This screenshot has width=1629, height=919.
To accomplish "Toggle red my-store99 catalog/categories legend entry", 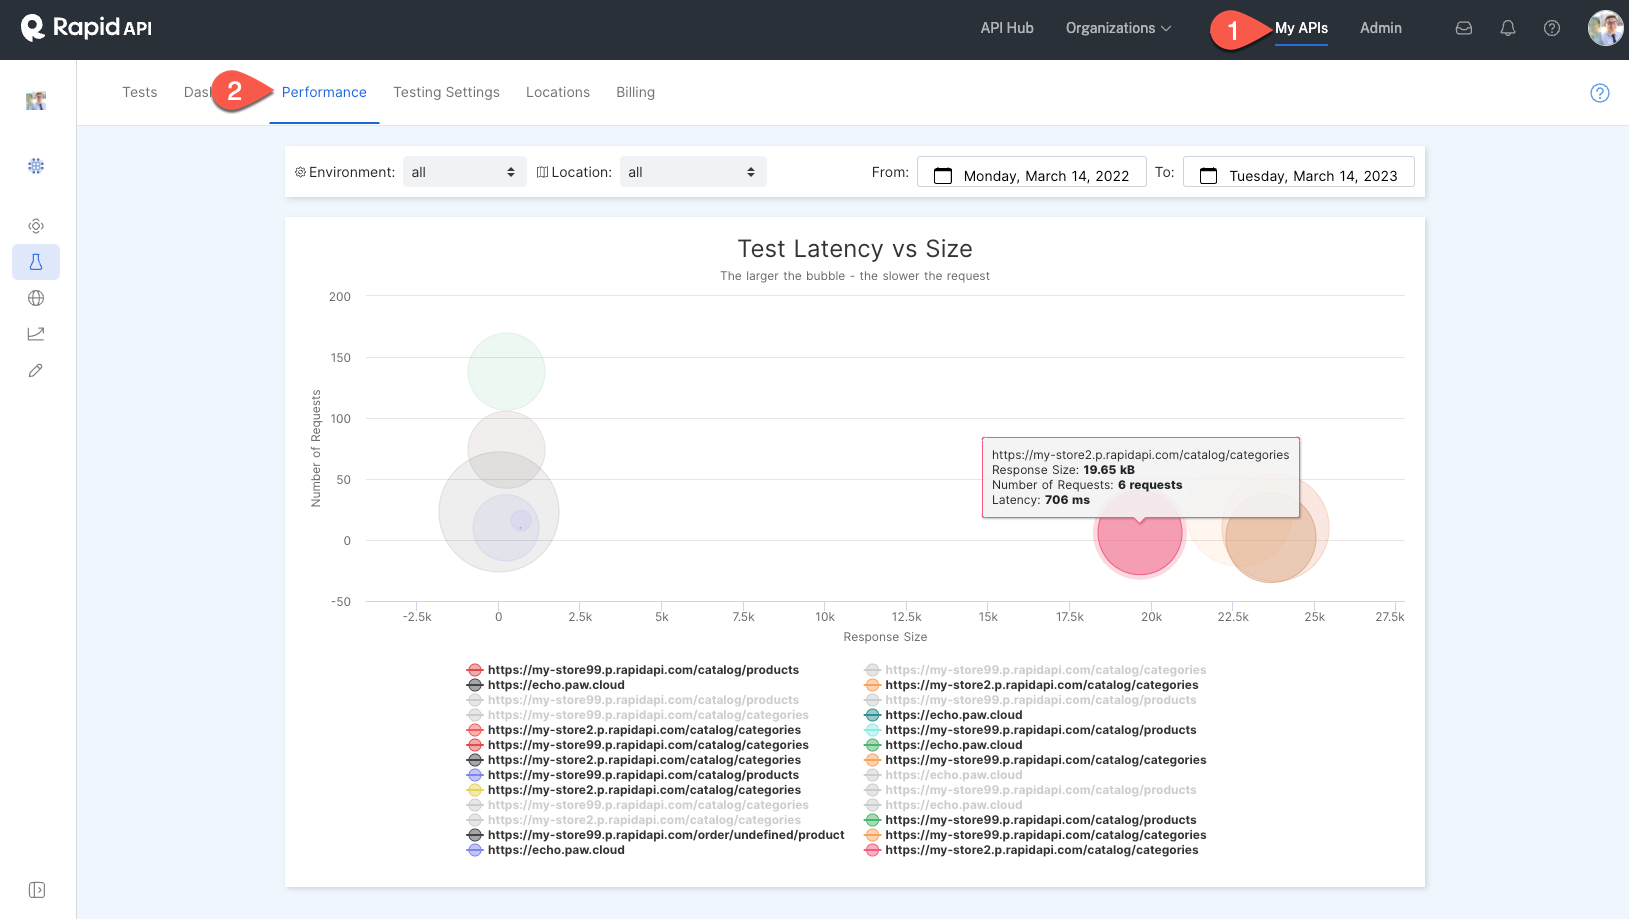I will point(638,745).
